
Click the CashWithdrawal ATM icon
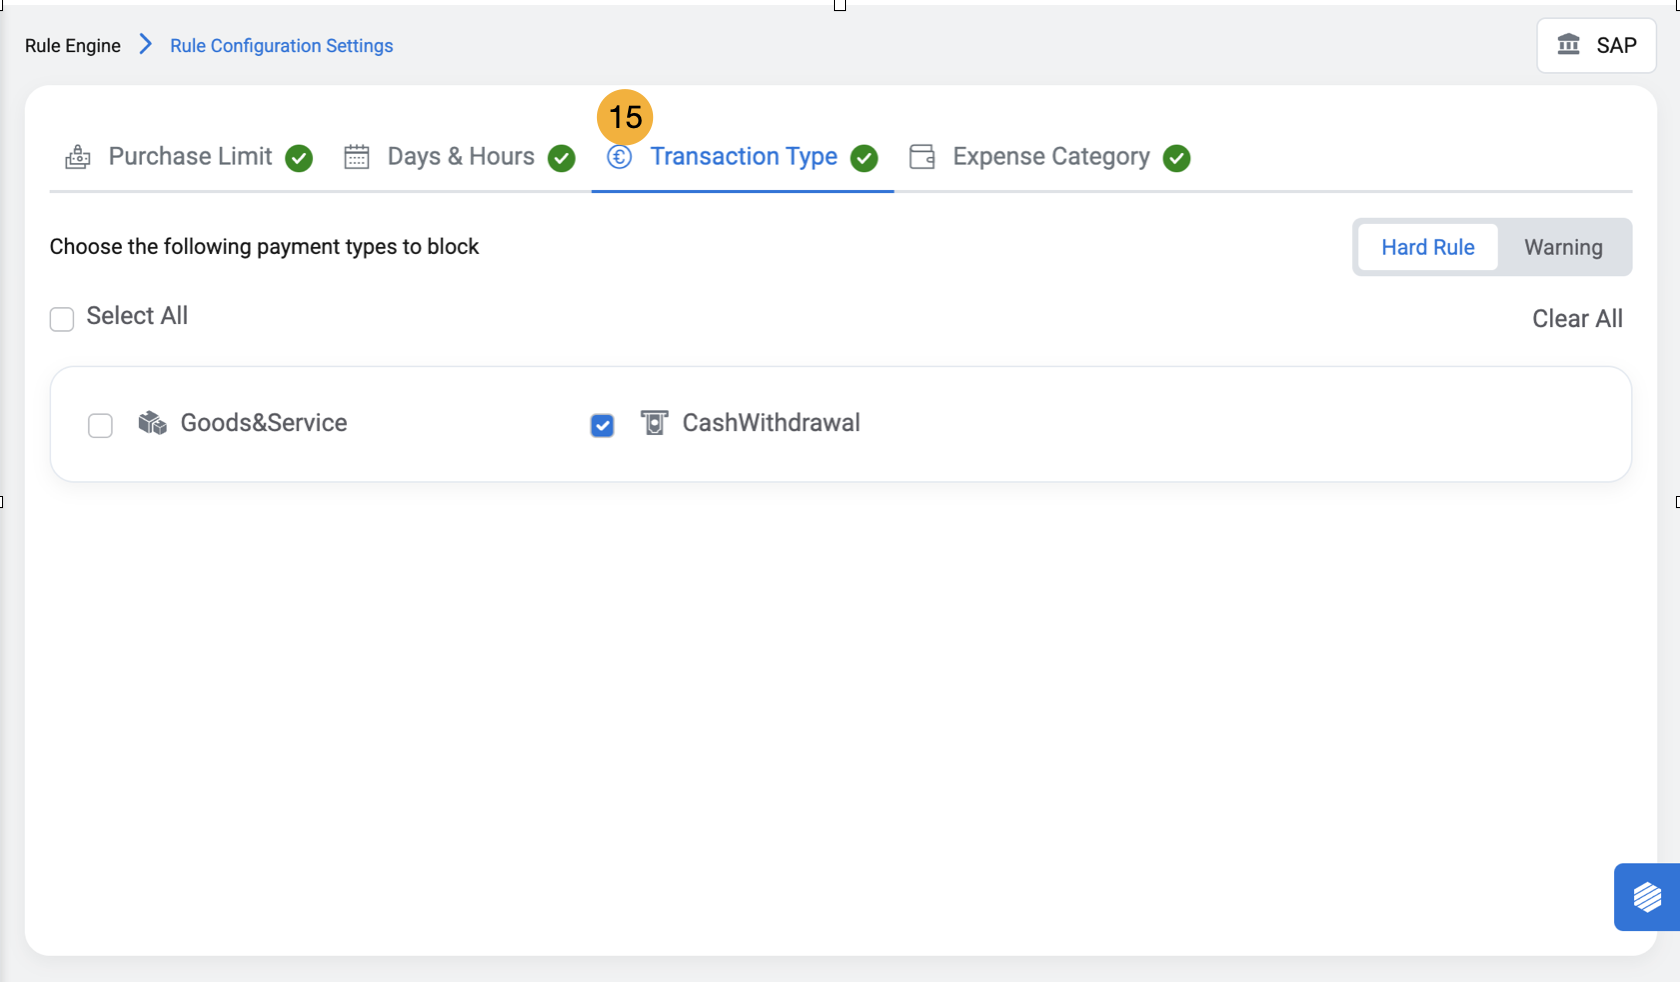click(654, 423)
